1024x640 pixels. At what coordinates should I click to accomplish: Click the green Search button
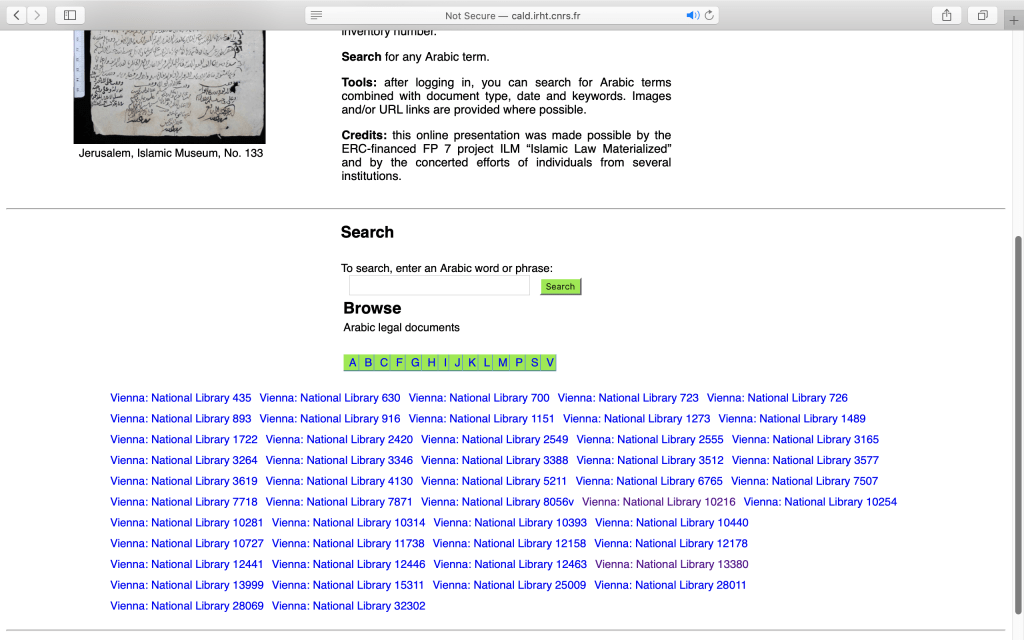click(560, 287)
